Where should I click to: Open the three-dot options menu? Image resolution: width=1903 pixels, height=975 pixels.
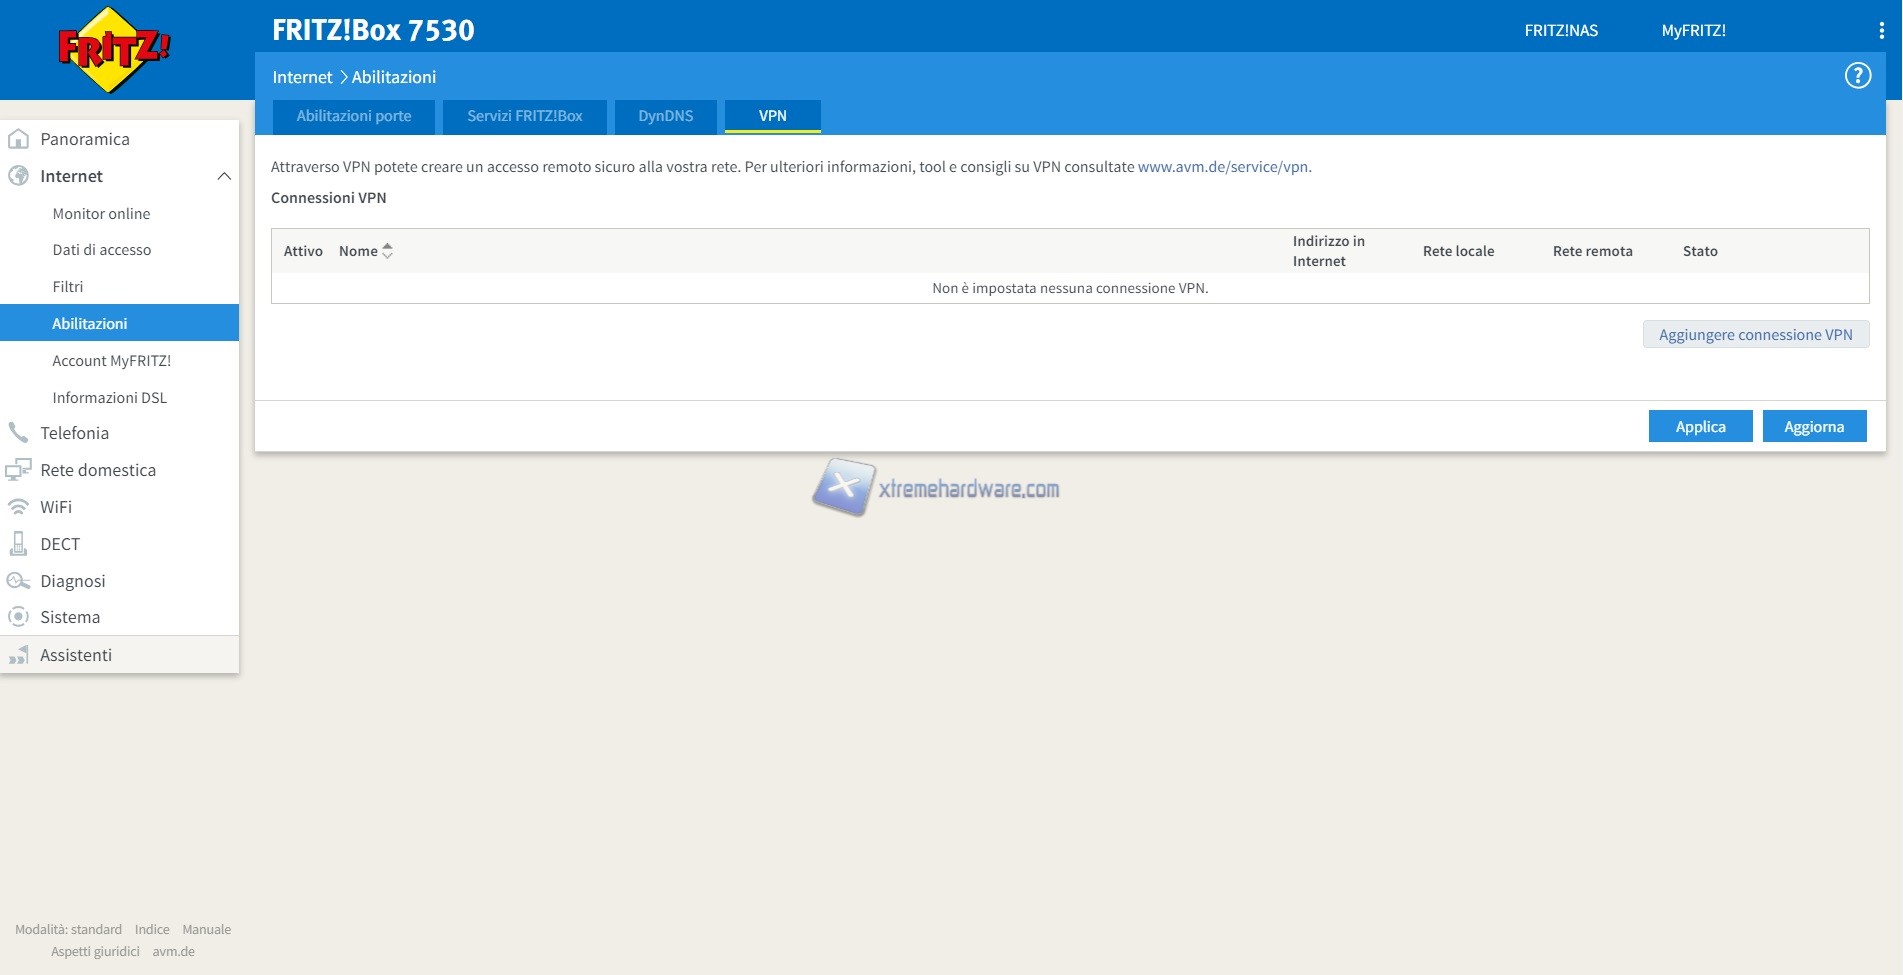1881,31
